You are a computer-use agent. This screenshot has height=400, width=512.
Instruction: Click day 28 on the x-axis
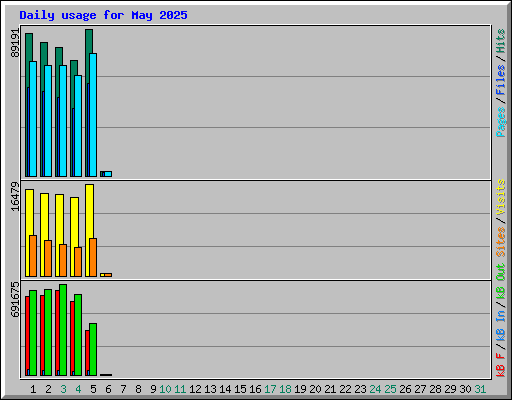(x=435, y=389)
